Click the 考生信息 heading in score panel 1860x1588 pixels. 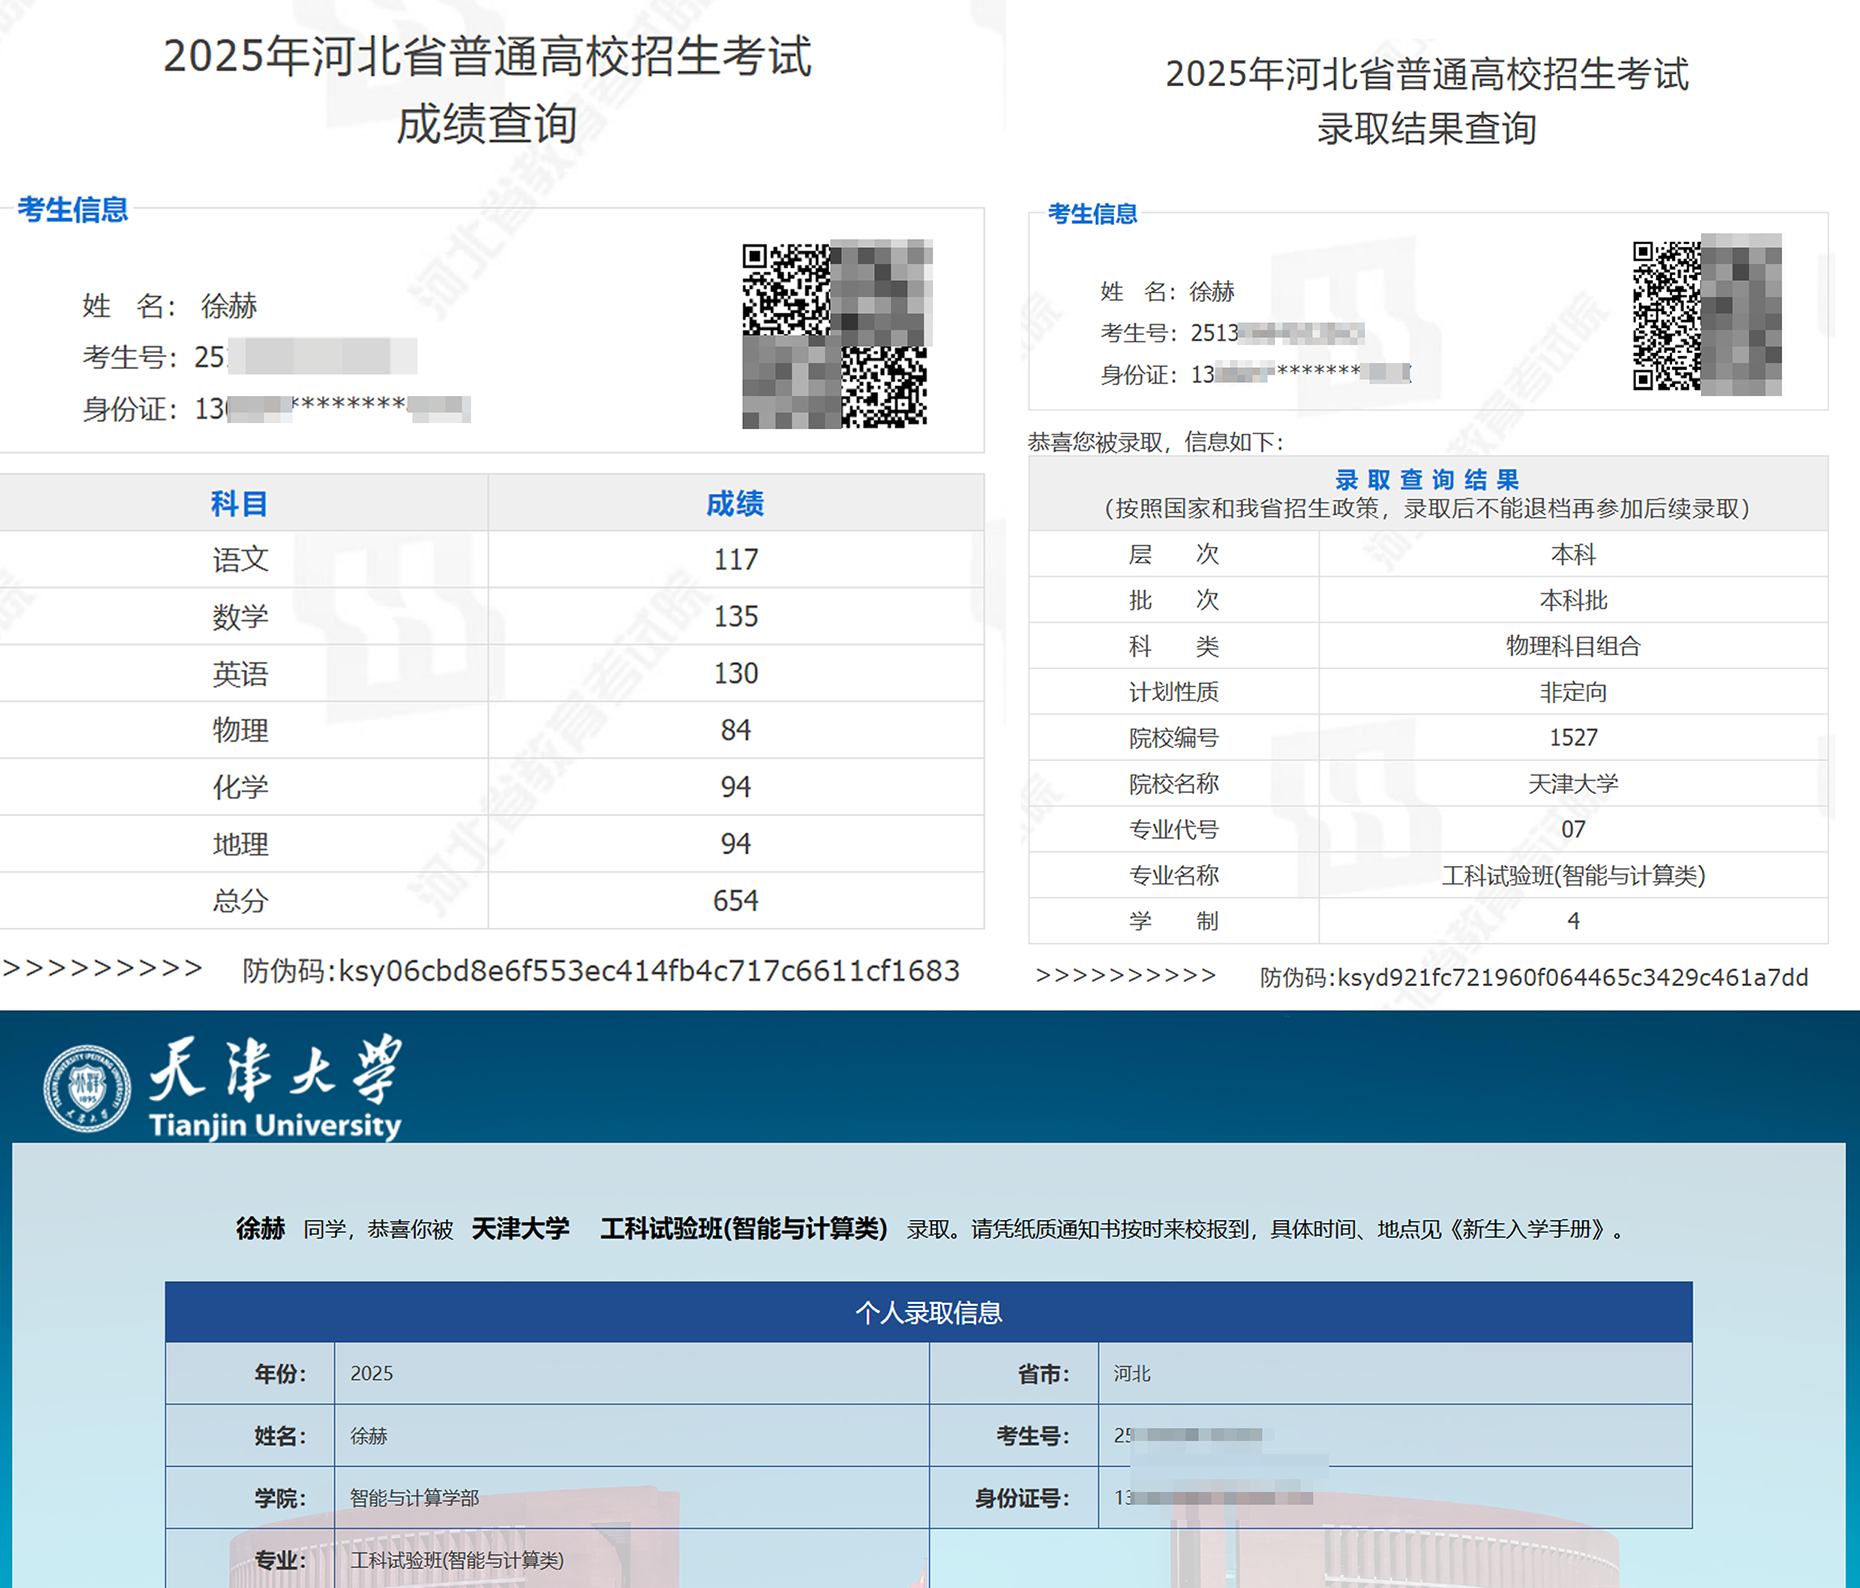point(73,210)
